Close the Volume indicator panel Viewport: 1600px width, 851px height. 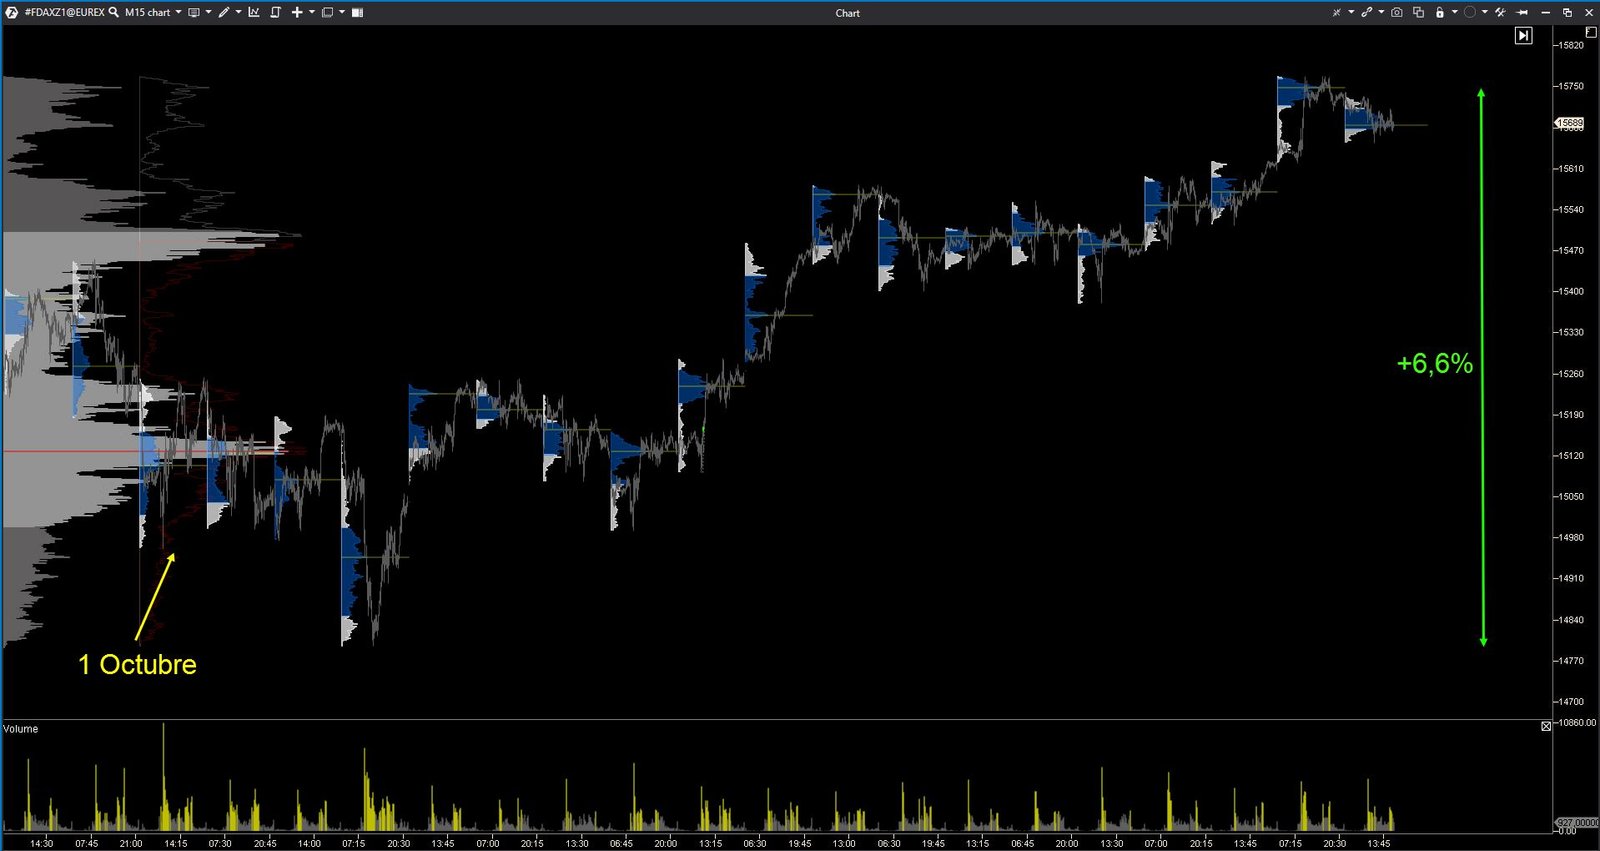point(1546,726)
